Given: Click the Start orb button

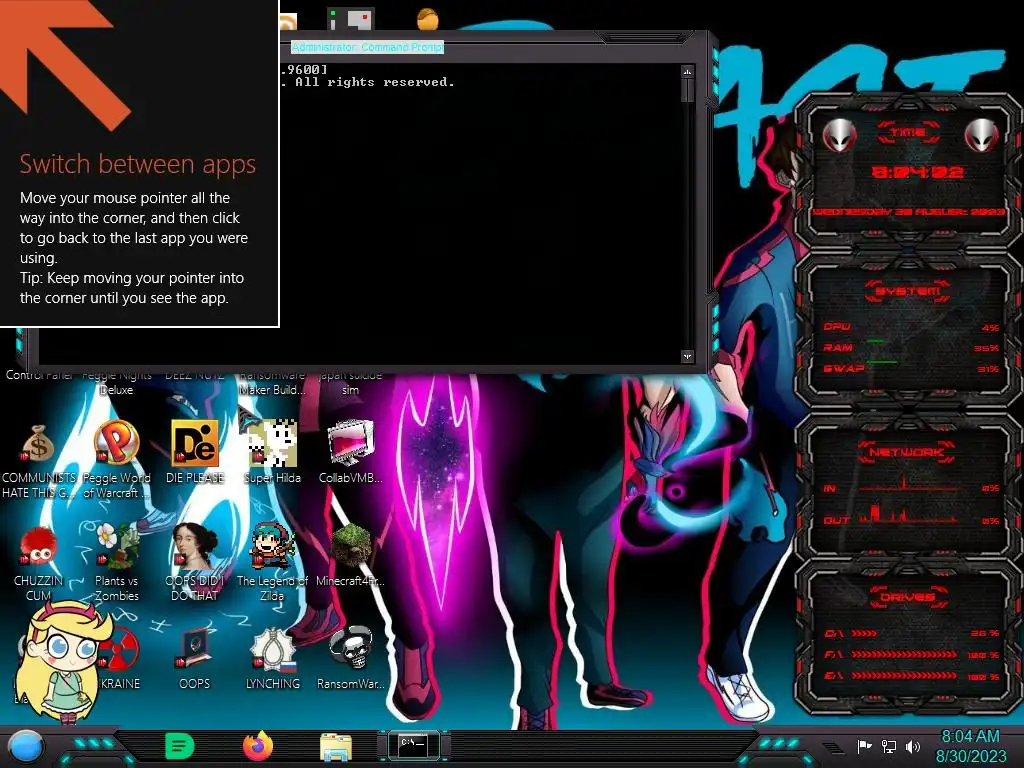Looking at the screenshot, I should (x=26, y=747).
